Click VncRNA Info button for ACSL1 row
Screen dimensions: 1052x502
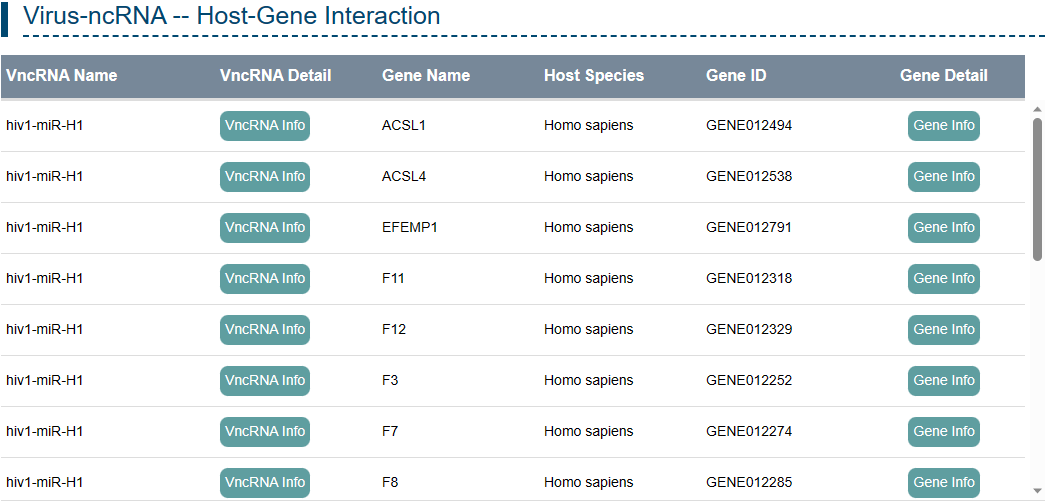coord(265,126)
